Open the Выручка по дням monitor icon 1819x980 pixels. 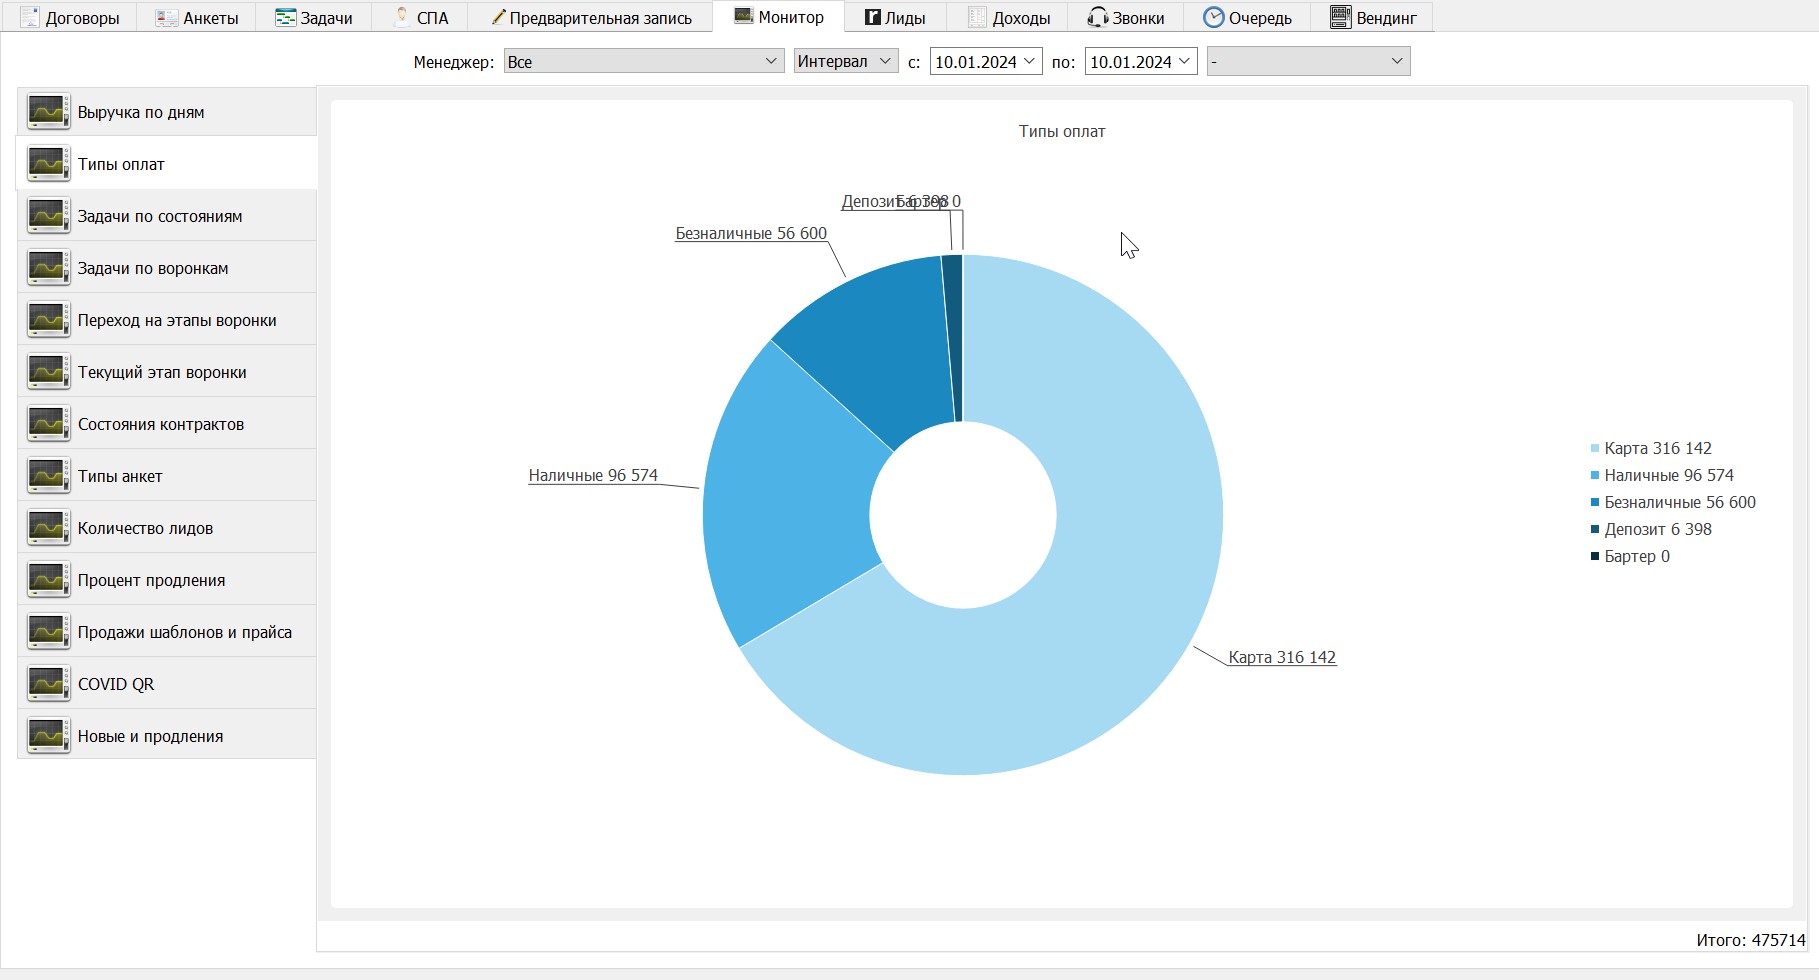[x=48, y=112]
